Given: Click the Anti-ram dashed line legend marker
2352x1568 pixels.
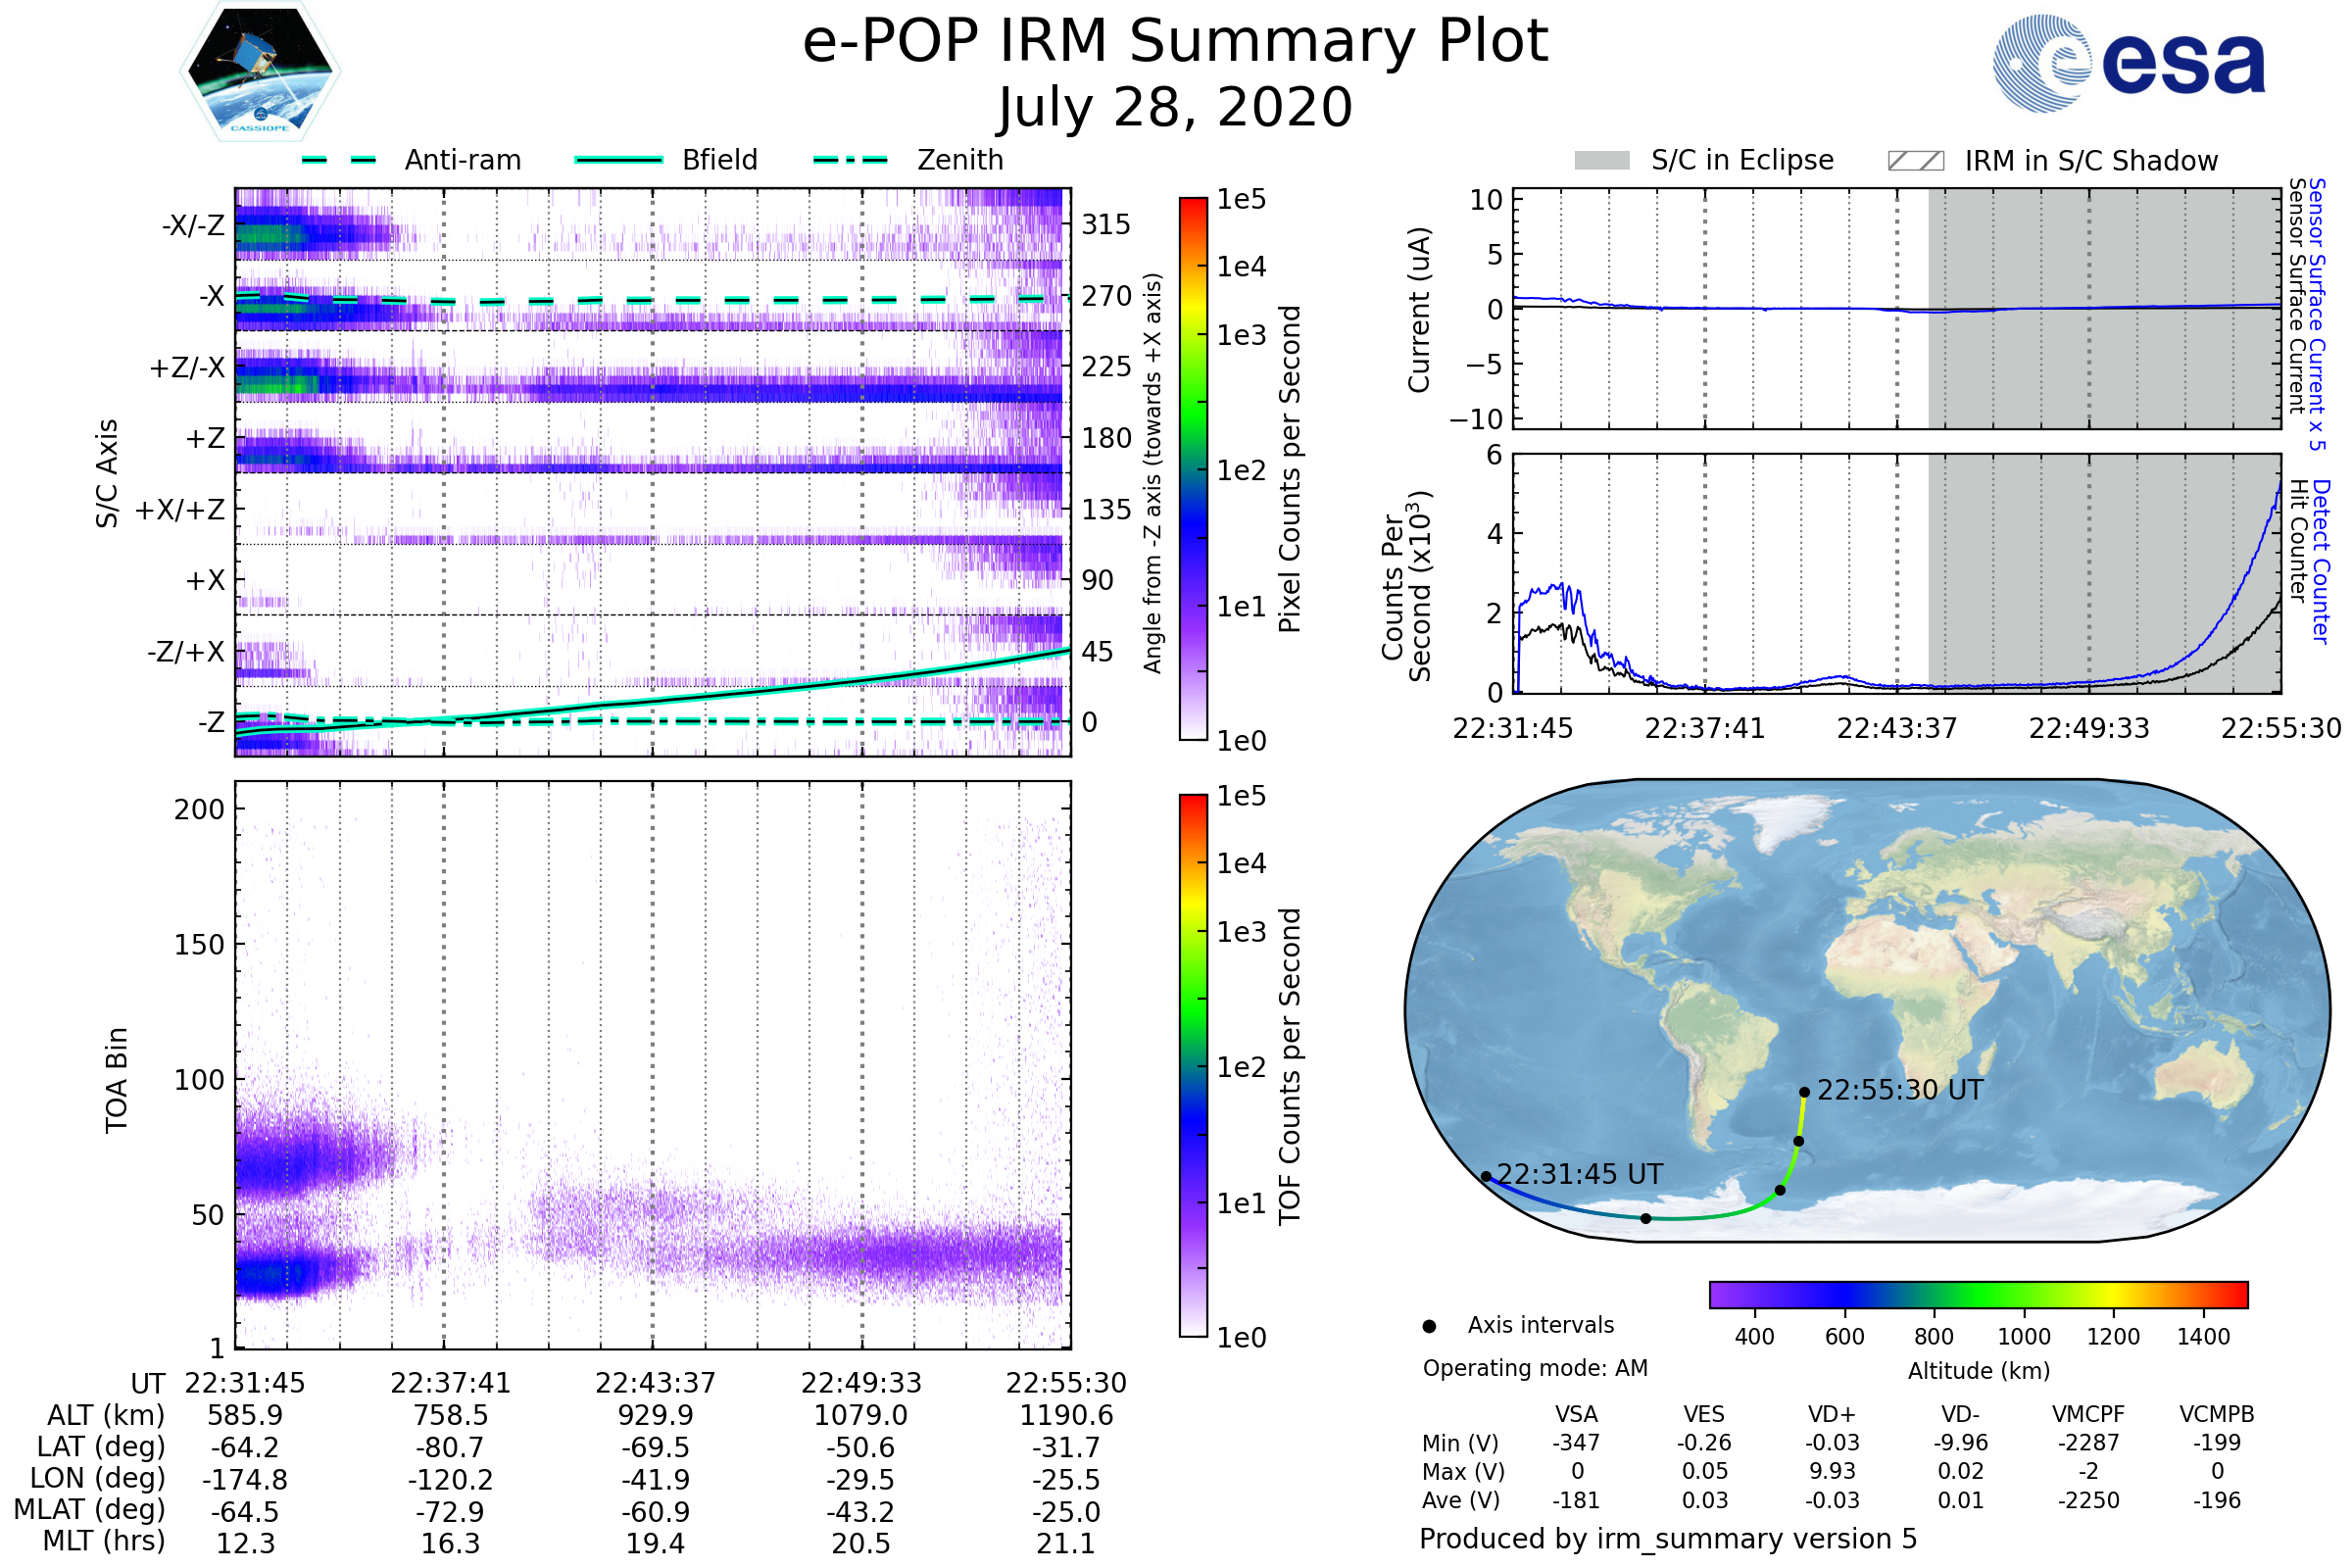Looking at the screenshot, I should [339, 160].
